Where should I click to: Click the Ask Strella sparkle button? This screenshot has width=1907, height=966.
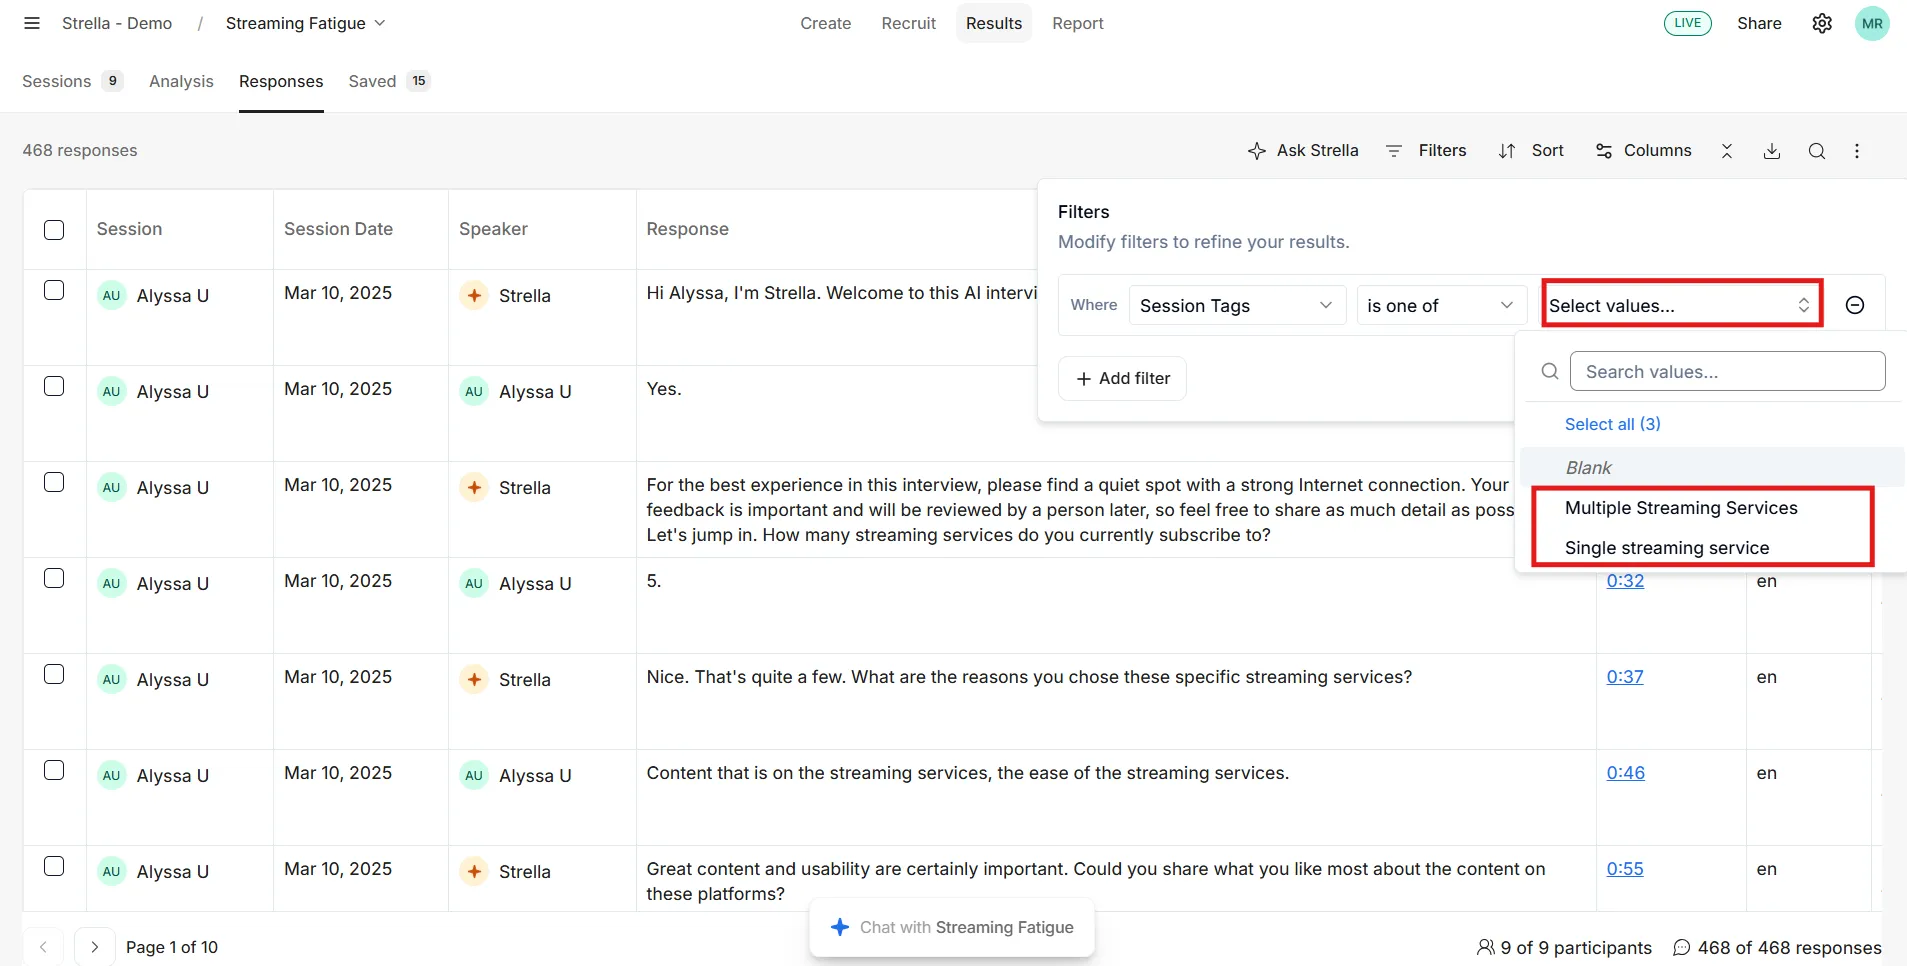(1303, 150)
